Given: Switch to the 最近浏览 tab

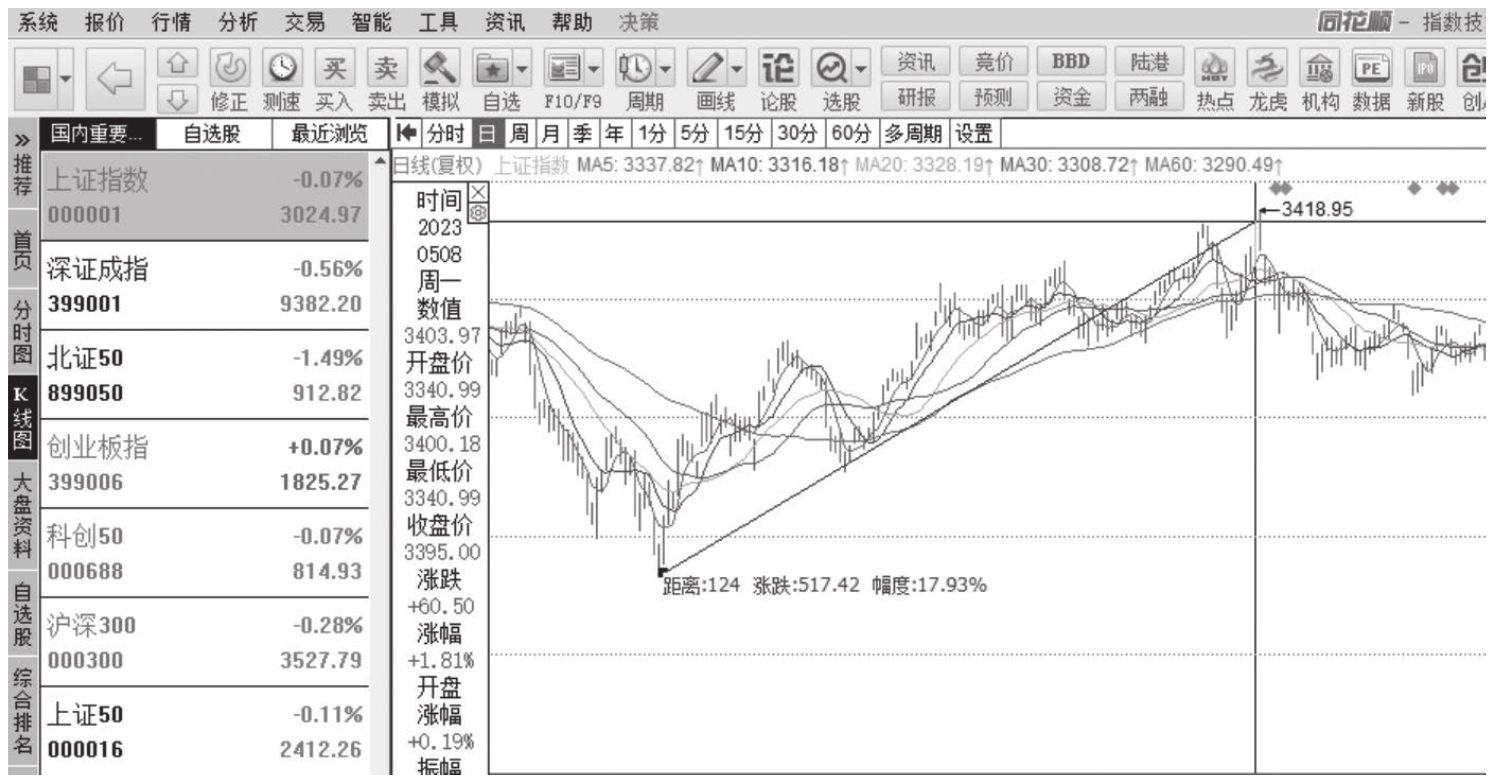Looking at the screenshot, I should (327, 135).
